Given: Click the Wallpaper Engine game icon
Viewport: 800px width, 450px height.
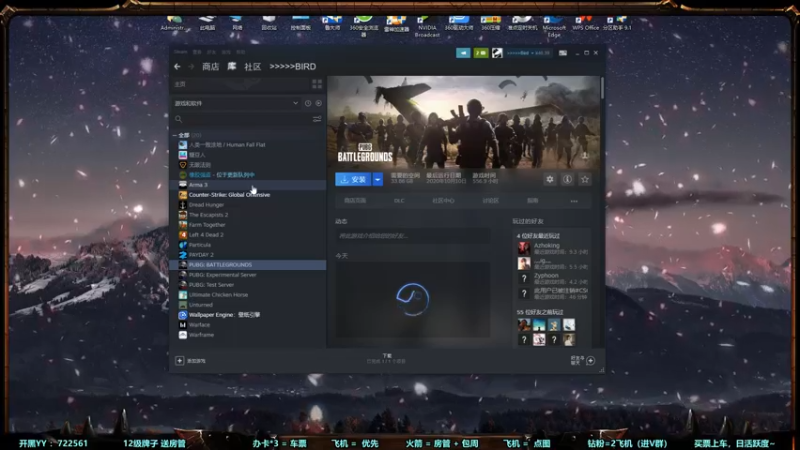Looking at the screenshot, I should pyautogui.click(x=183, y=315).
